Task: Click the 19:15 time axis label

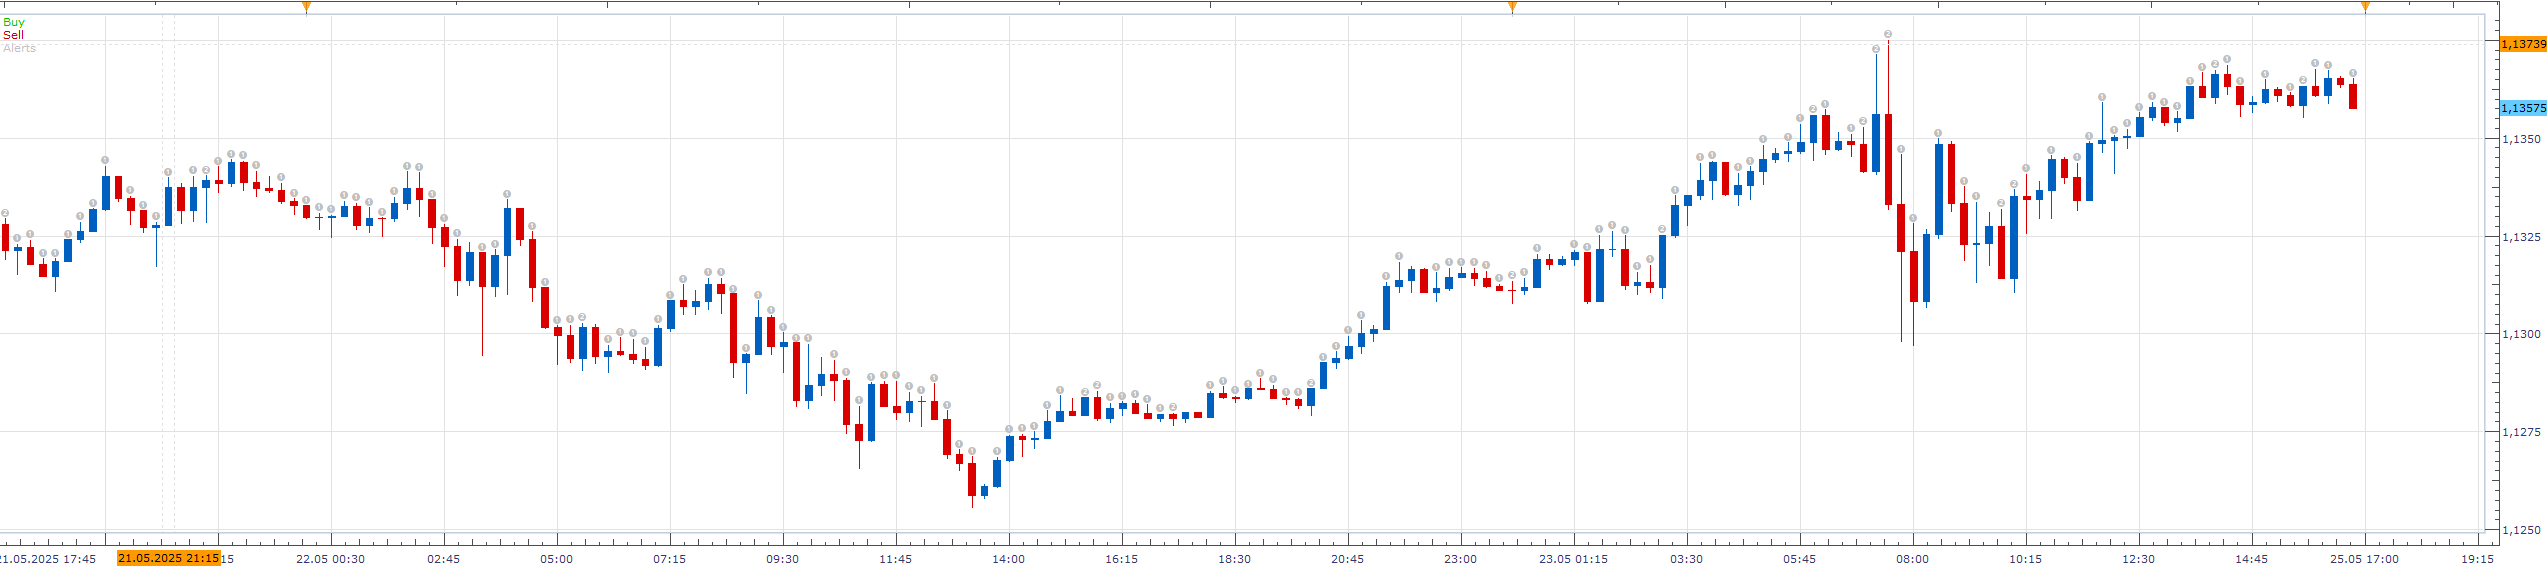Action: pyautogui.click(x=2477, y=559)
